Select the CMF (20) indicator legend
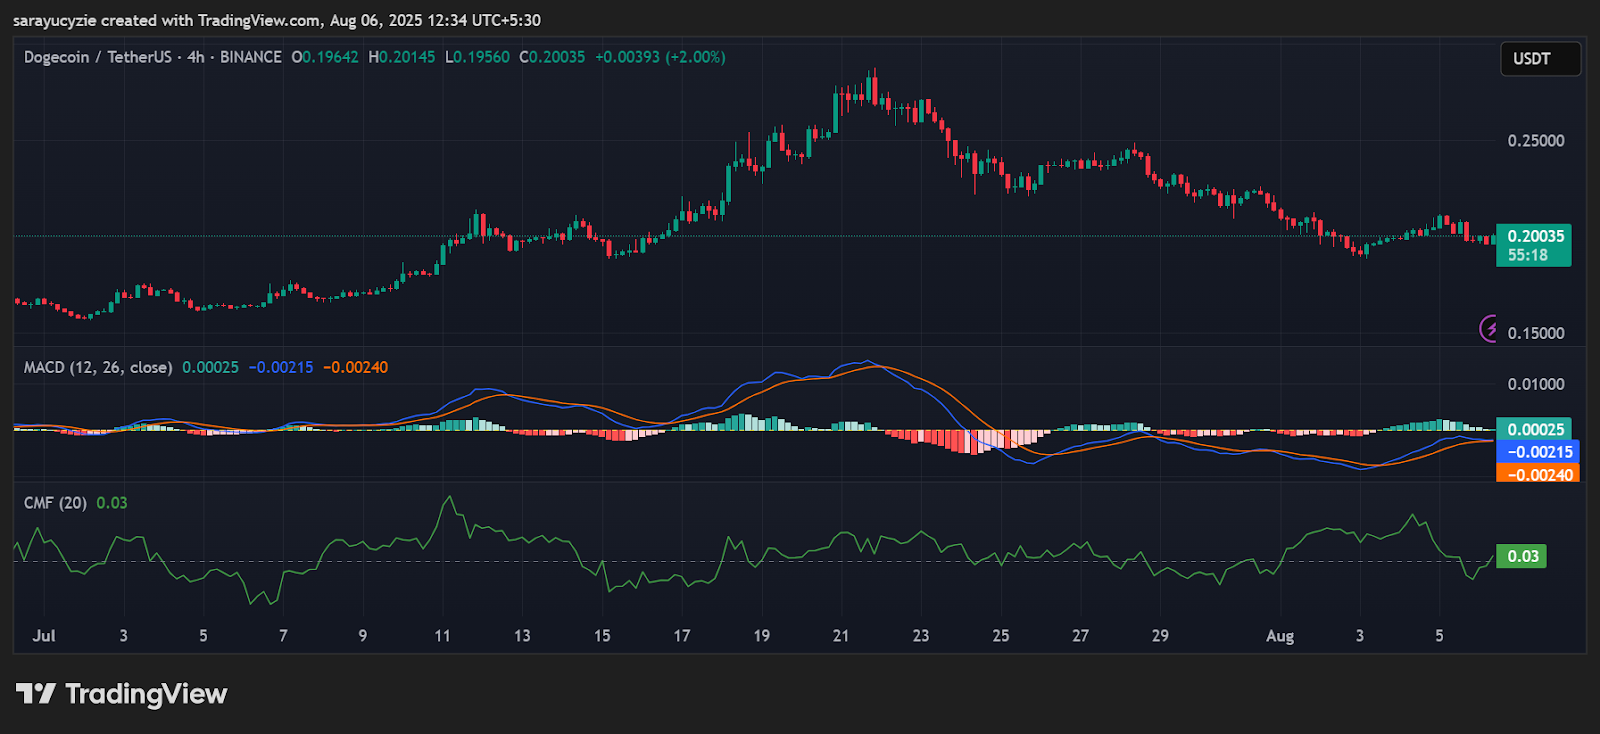Screen dimensions: 1600x734 55,503
